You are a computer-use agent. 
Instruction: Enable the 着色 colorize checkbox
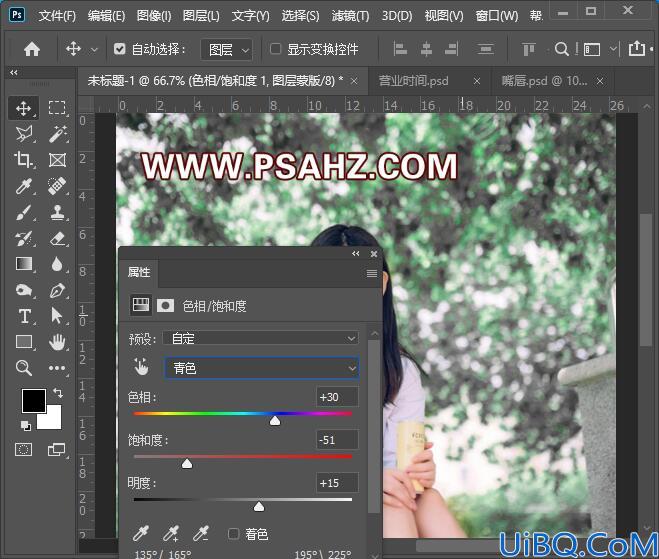pos(233,534)
